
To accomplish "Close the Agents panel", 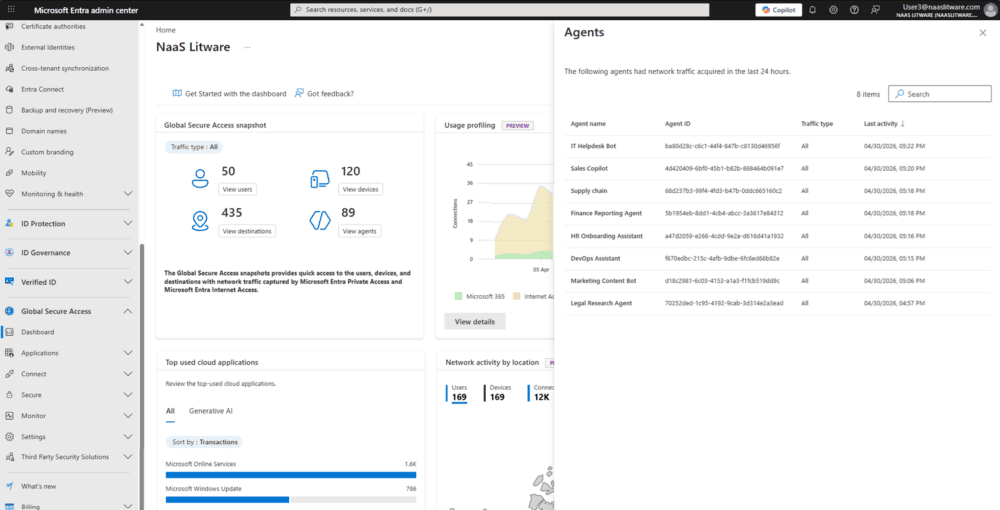I will (982, 33).
